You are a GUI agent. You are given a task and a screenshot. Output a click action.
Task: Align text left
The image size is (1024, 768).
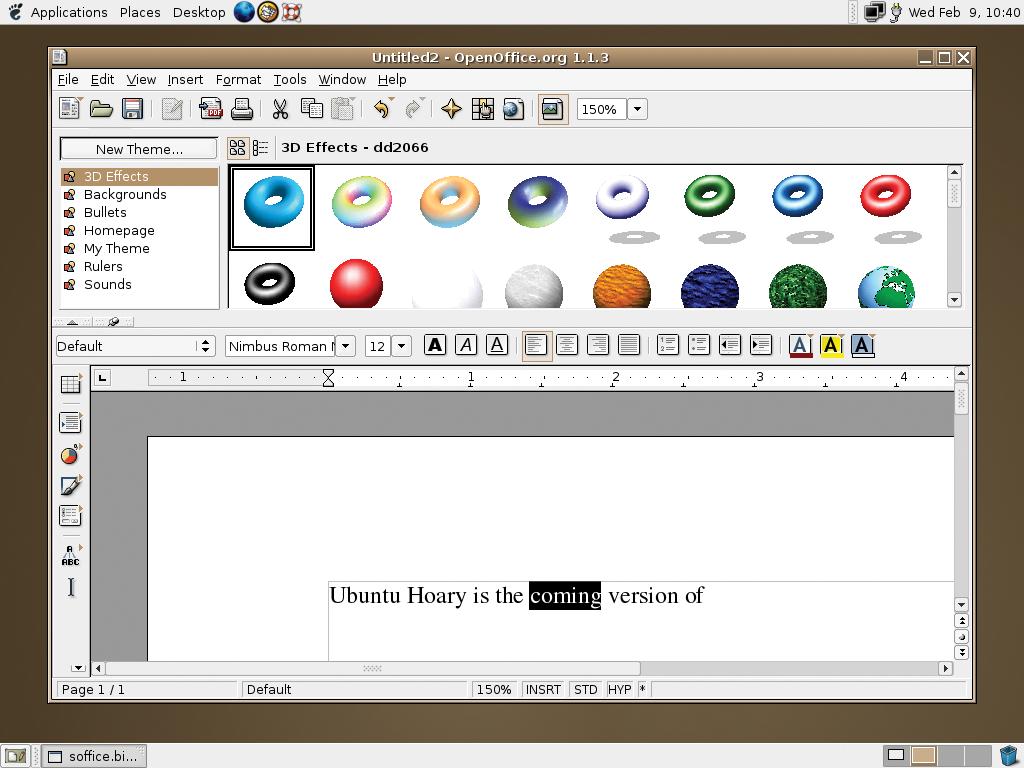[537, 345]
